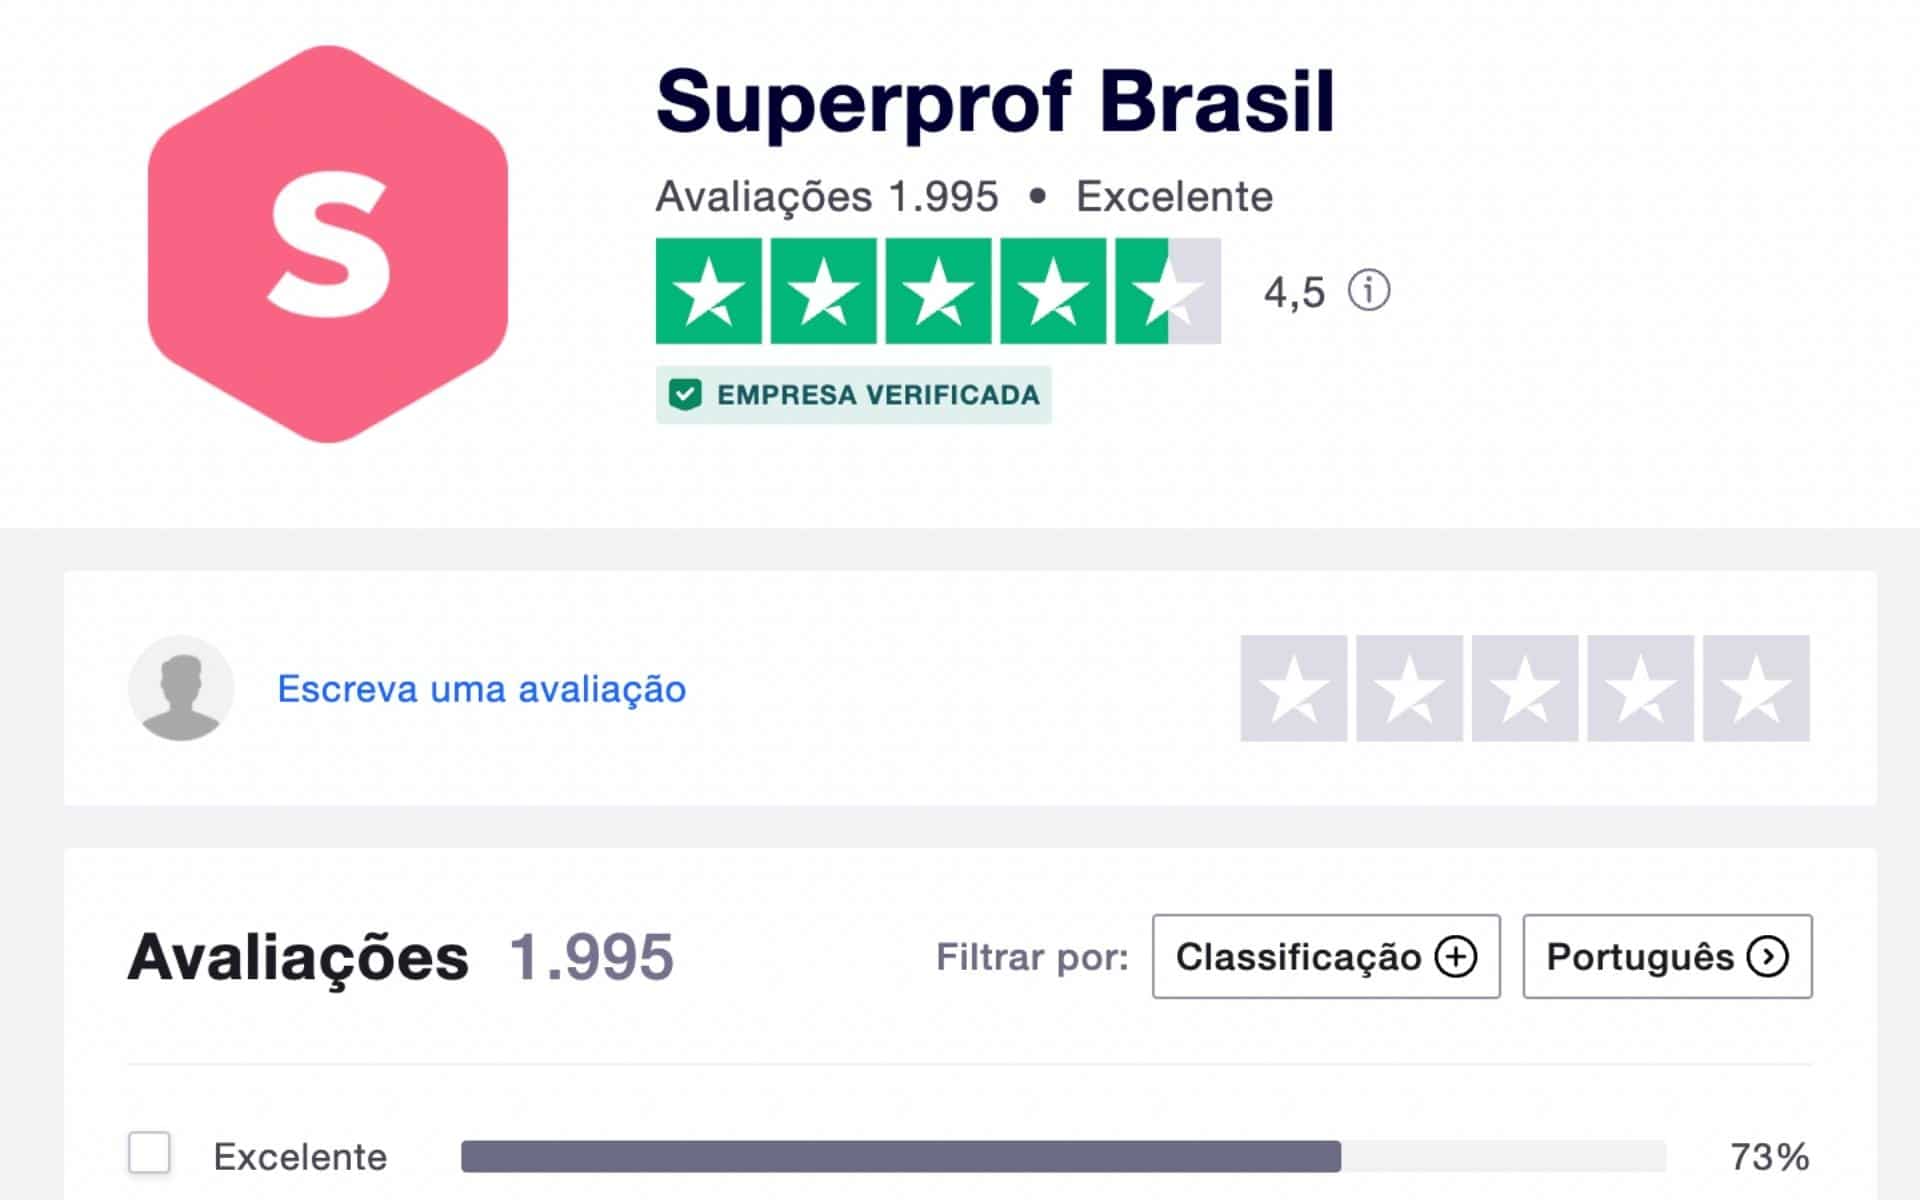
Task: Click the green TrustScore star row
Action: pos(938,289)
